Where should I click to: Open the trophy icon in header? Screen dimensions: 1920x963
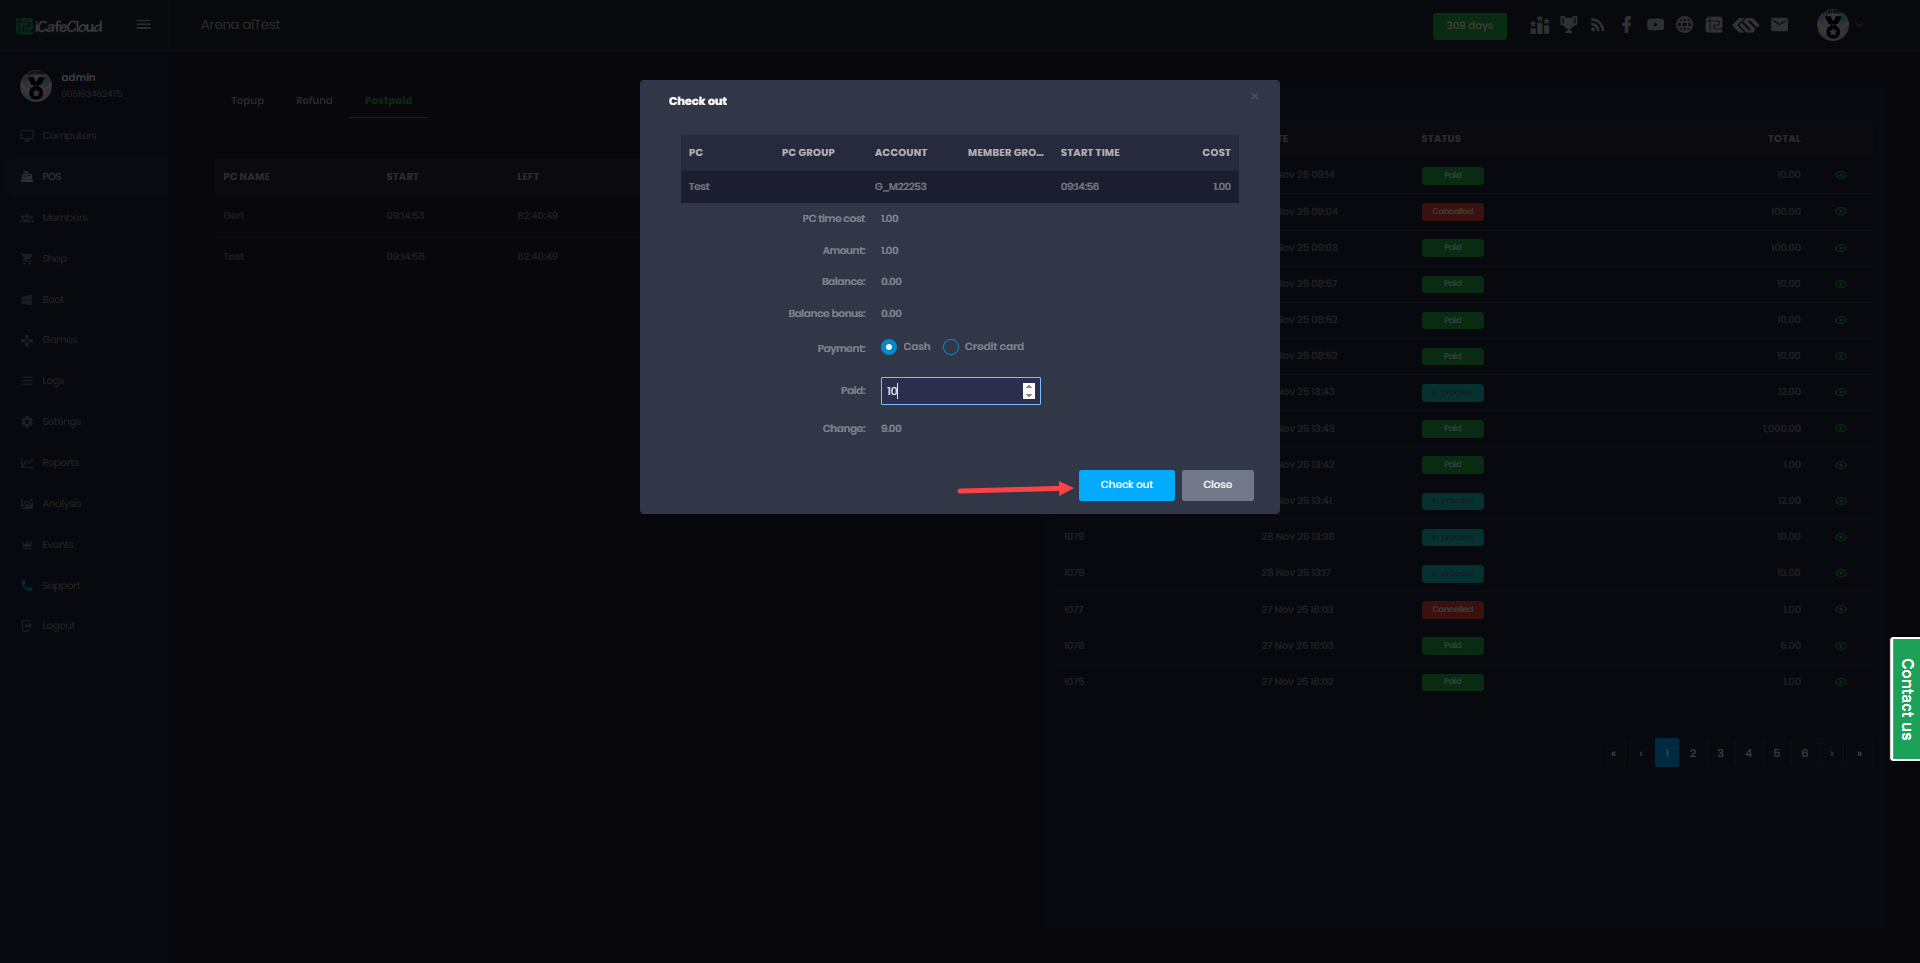pyautogui.click(x=1569, y=25)
